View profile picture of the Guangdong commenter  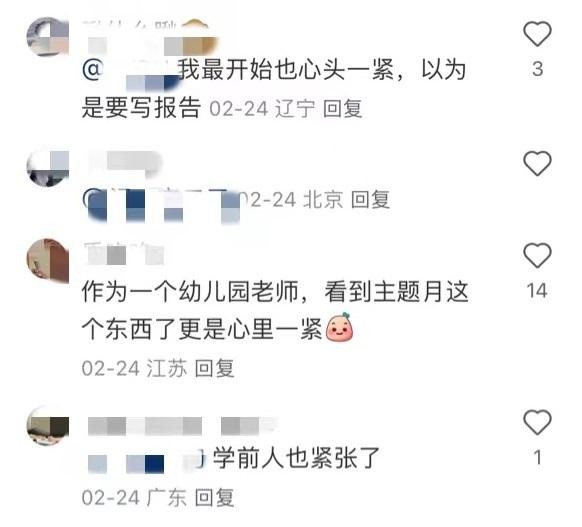[48, 425]
